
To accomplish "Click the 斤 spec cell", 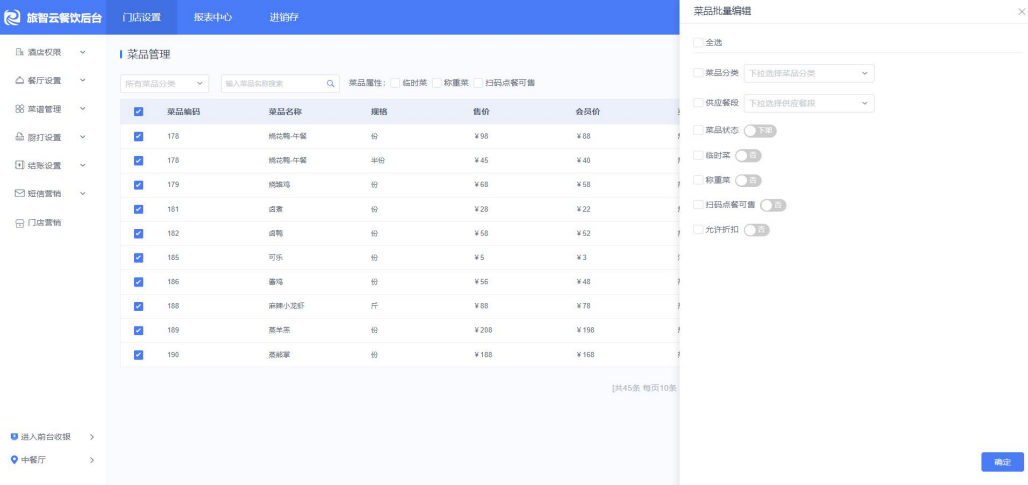I will coord(374,306).
